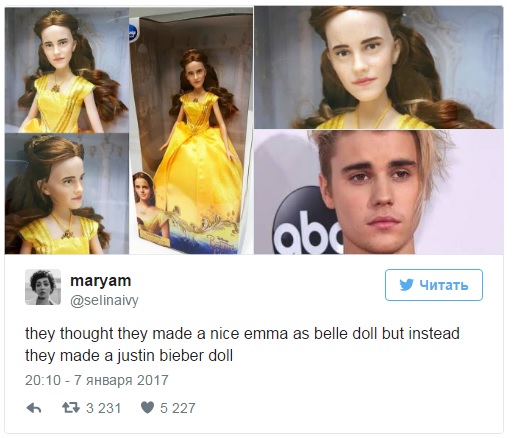Like the tweet with heart icon
The image size is (514, 438).
pos(147,407)
